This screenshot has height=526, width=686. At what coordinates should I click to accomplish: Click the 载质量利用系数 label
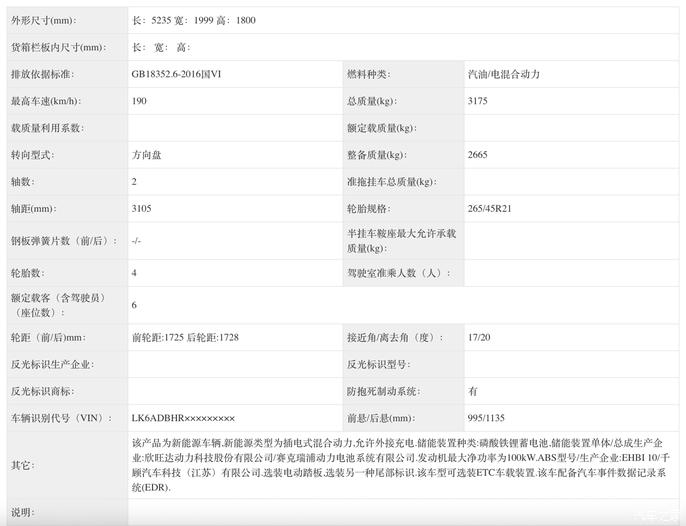click(x=48, y=128)
